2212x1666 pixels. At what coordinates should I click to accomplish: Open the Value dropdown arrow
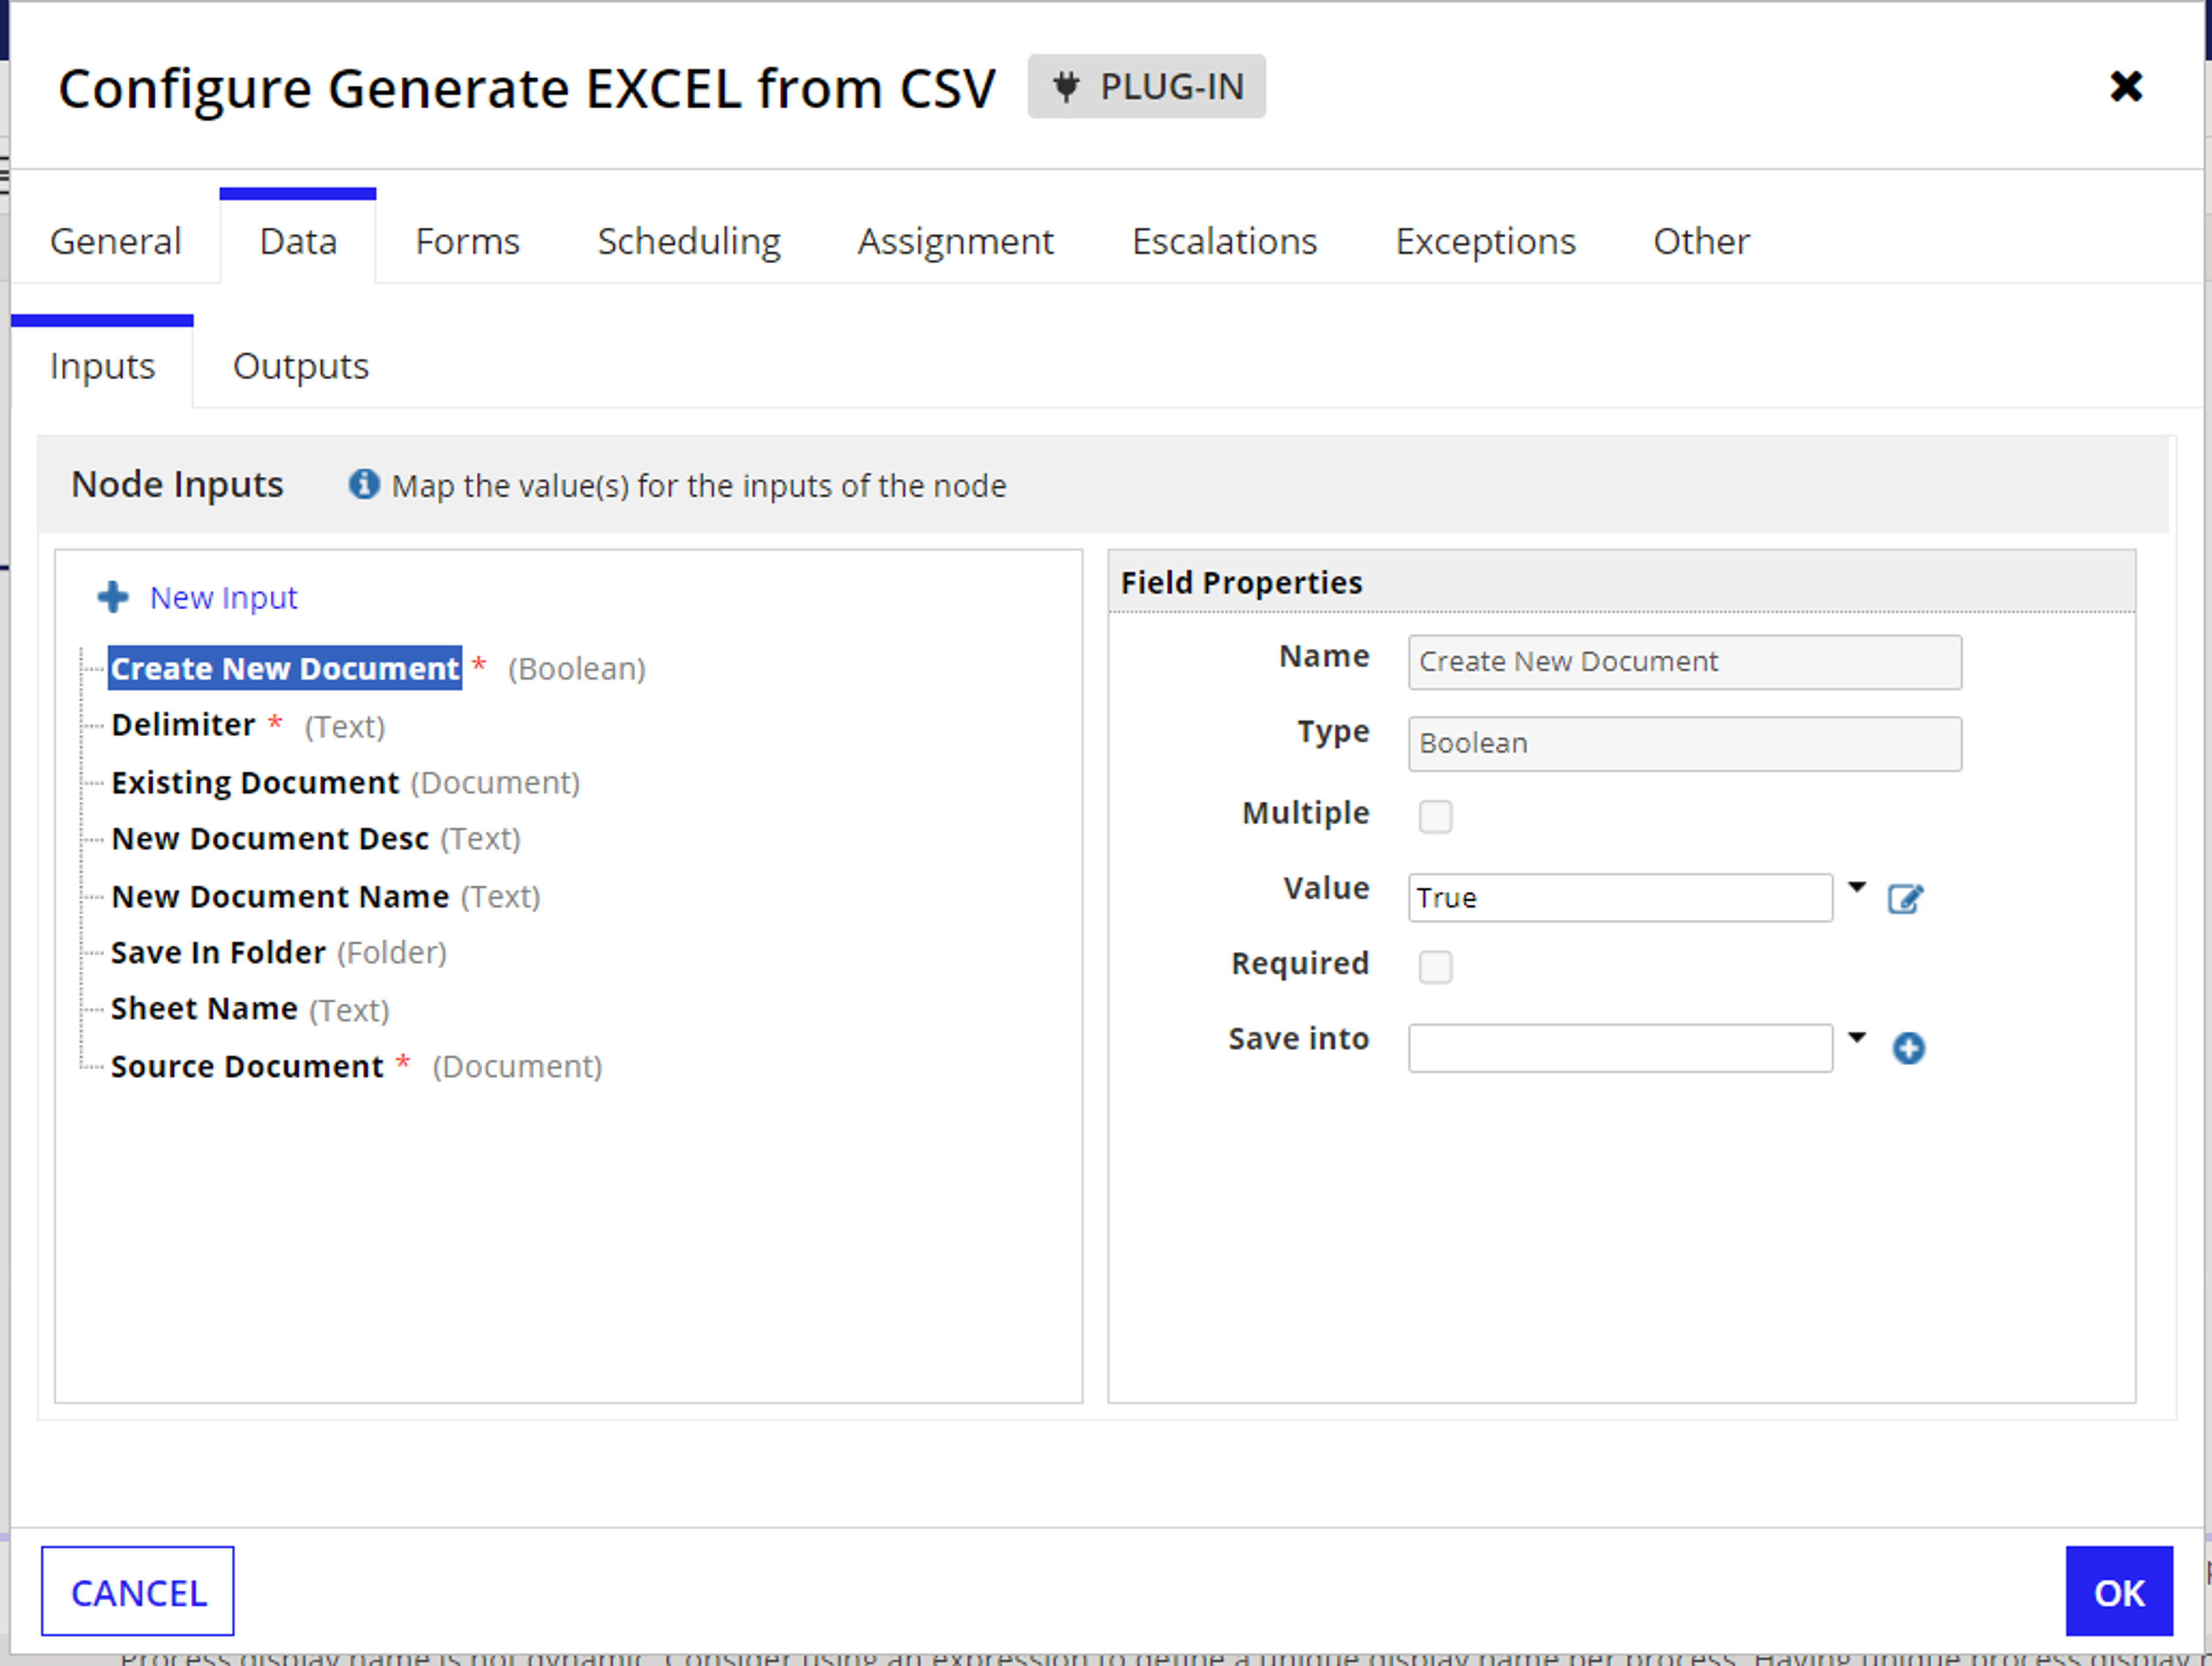[x=1857, y=887]
